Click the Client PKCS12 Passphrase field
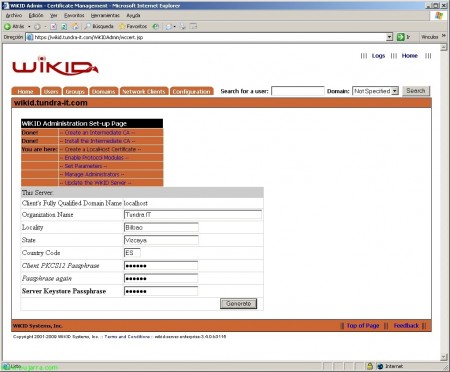 [161, 266]
